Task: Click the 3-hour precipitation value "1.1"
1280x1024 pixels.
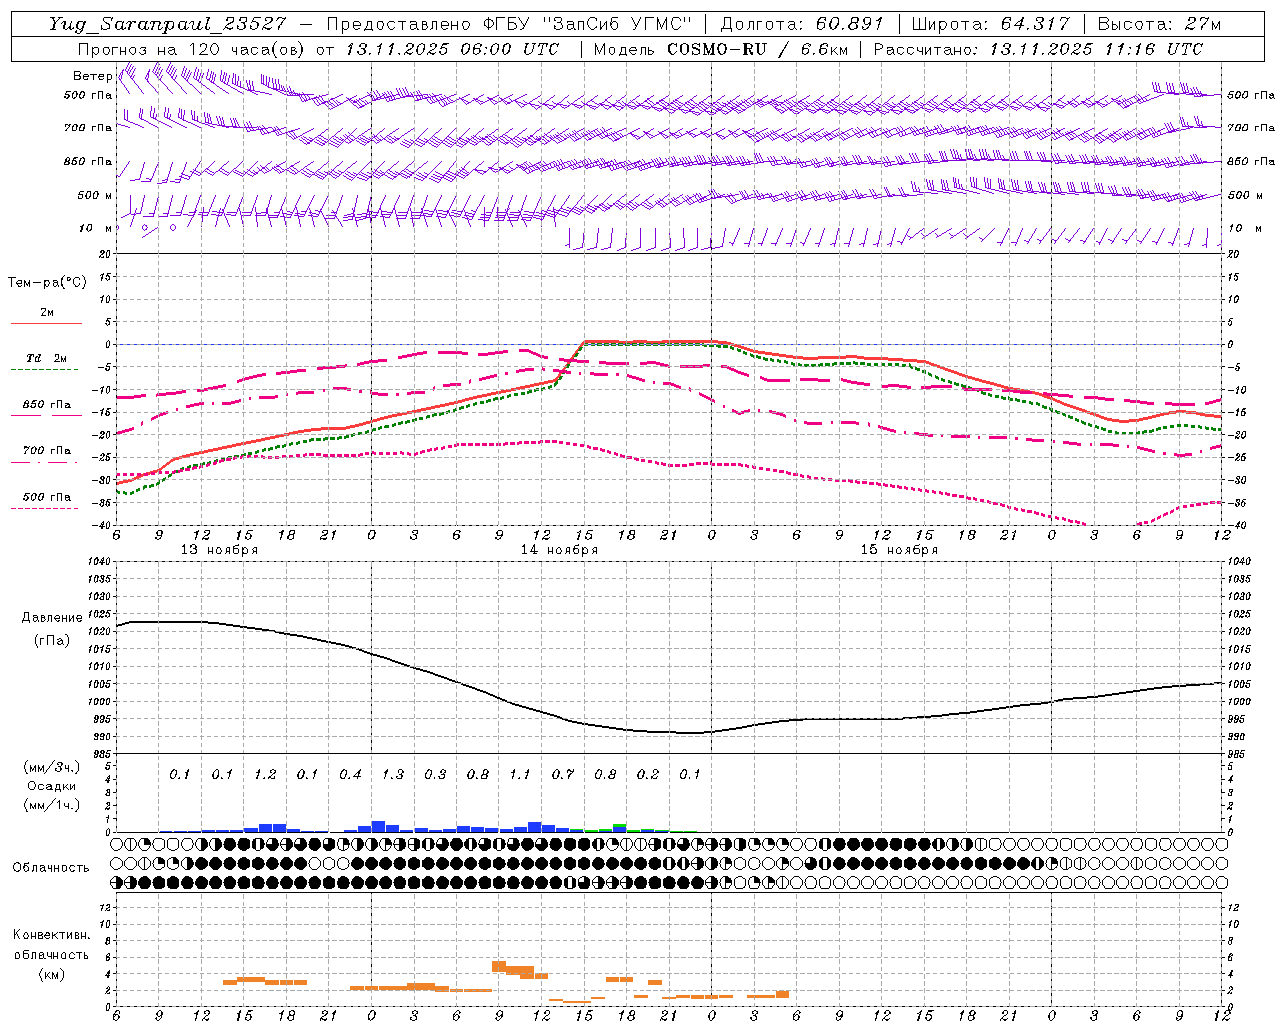Action: click(520, 774)
